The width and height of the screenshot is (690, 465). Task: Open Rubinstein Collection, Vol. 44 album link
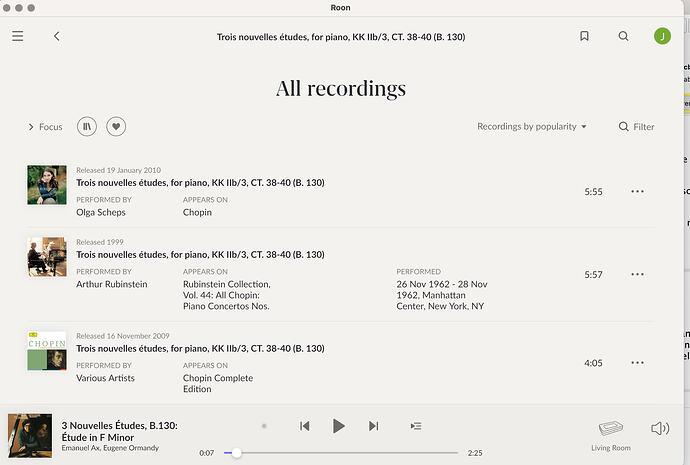point(227,295)
